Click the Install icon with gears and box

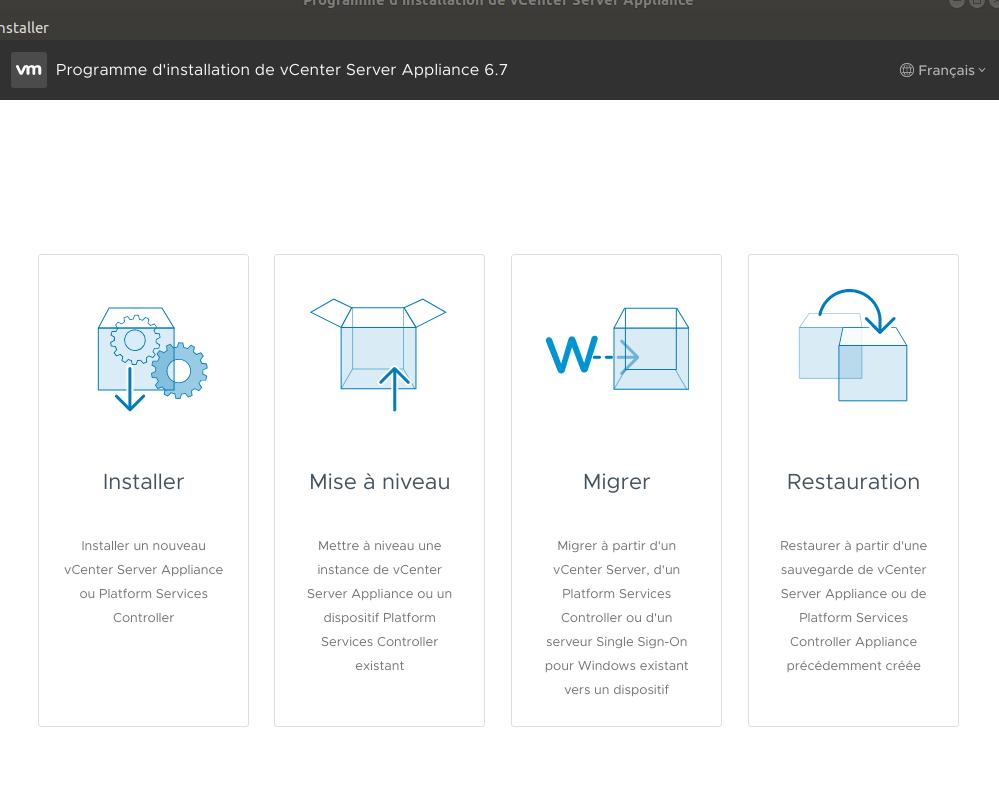pos(153,359)
